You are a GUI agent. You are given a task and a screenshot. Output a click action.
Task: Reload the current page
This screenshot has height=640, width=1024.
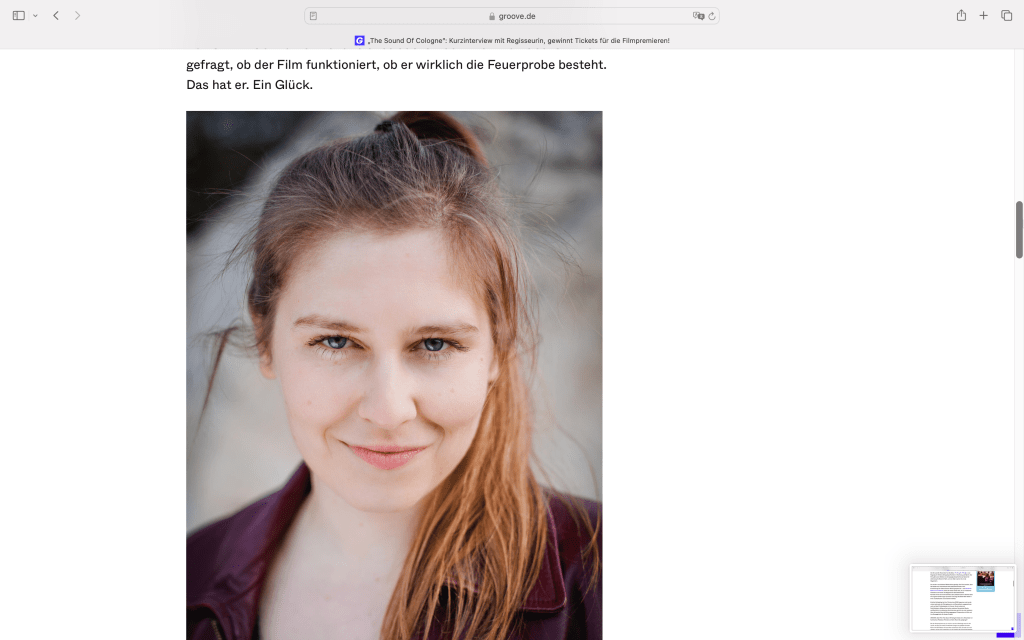click(x=711, y=16)
